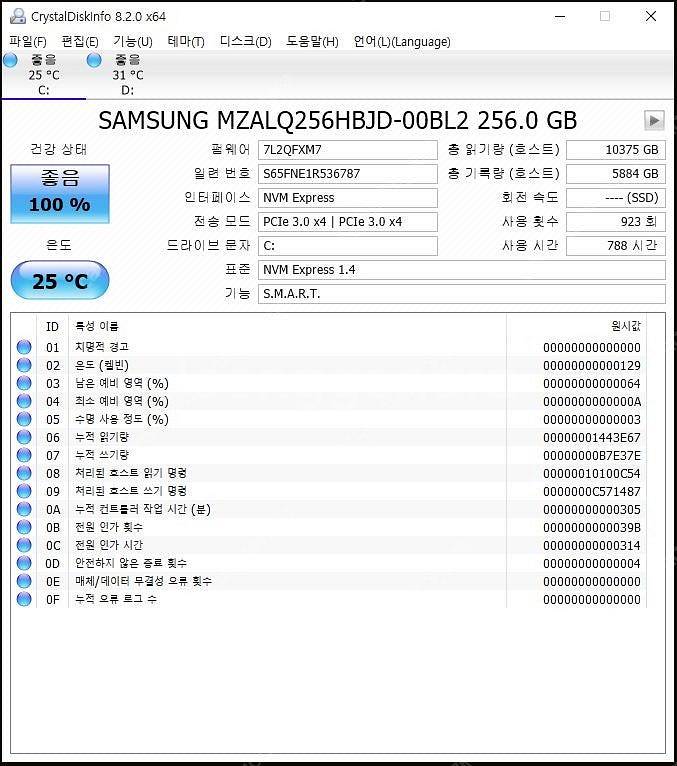Select the 매체/데이터 무결성 오류 횟수 attribute name
Viewport: 677px width, 766px height.
(x=143, y=581)
